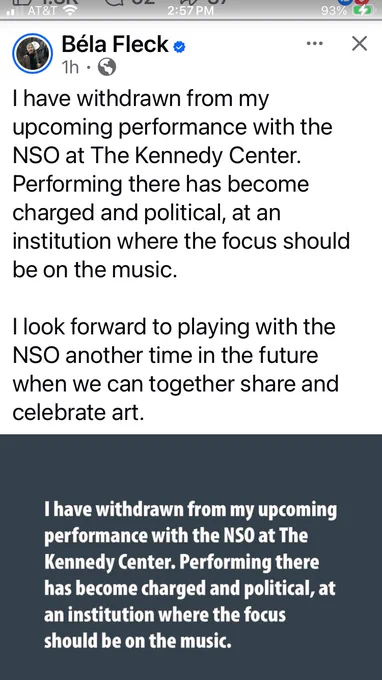Open Béla Fleck's profile picture

33,53
